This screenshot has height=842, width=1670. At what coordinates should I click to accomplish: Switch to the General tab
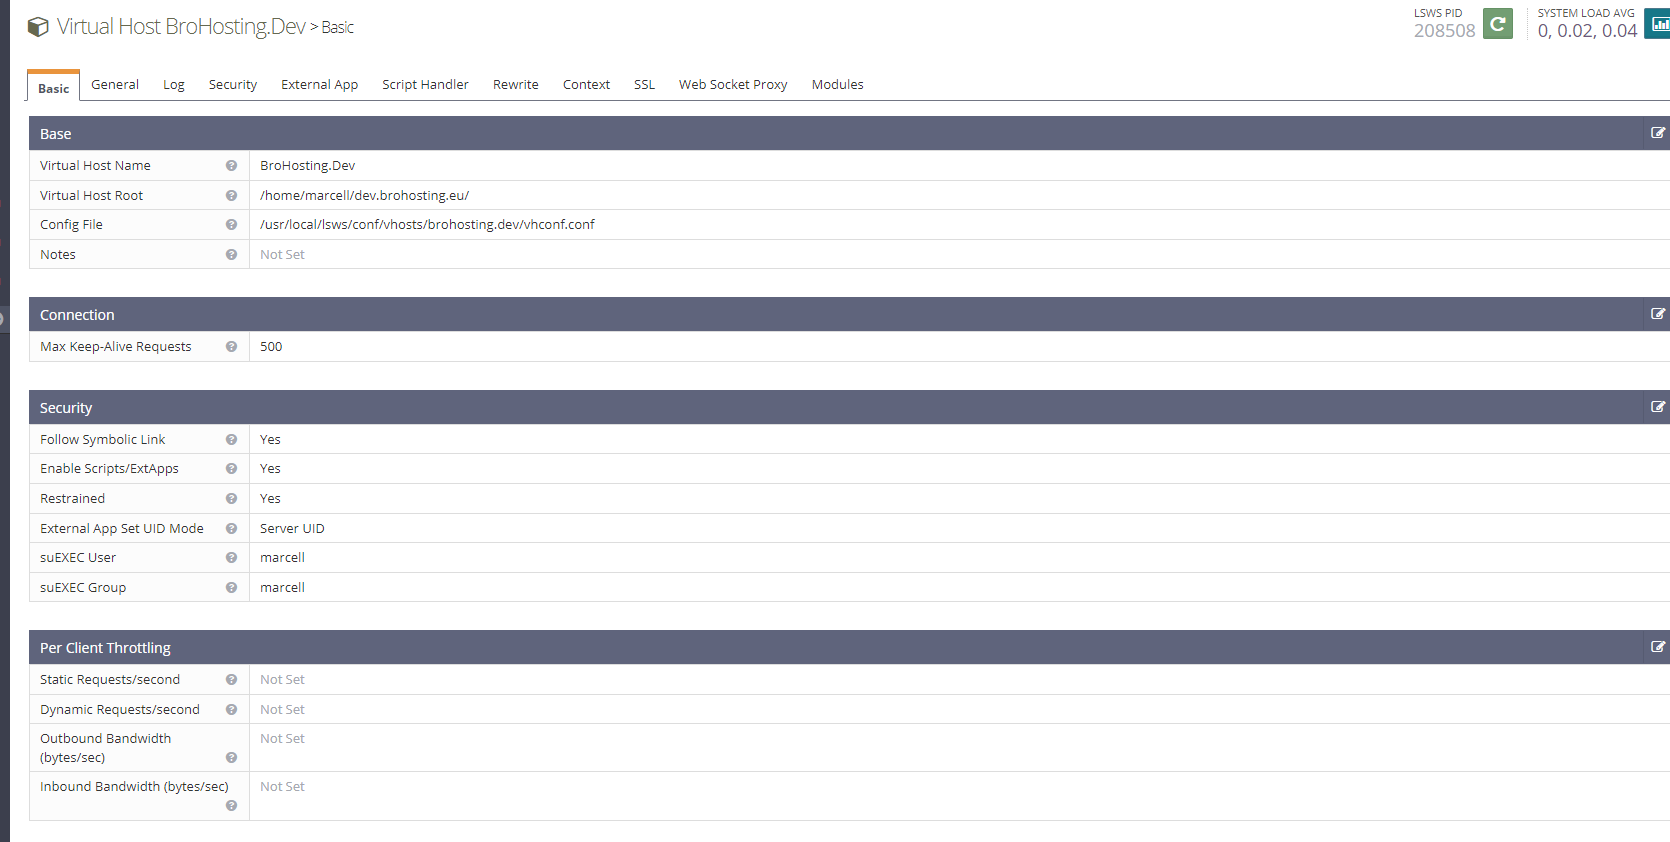point(115,85)
